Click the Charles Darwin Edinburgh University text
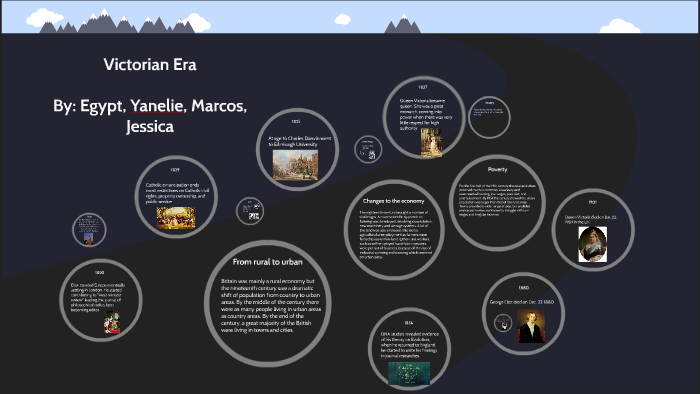The image size is (700, 394). [x=300, y=141]
